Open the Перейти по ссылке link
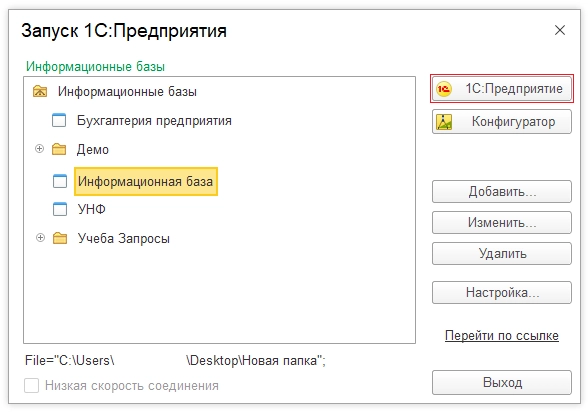Viewport: 588px width, 413px height. (x=502, y=335)
